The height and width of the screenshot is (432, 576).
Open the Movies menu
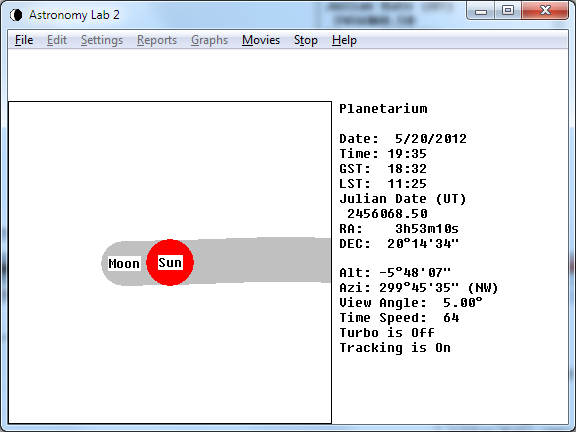coord(261,40)
